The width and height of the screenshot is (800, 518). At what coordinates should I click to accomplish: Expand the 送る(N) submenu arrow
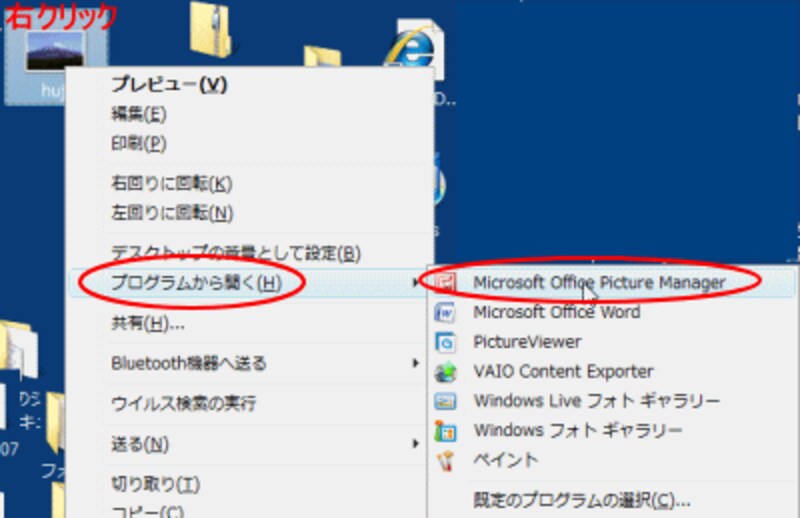point(416,444)
